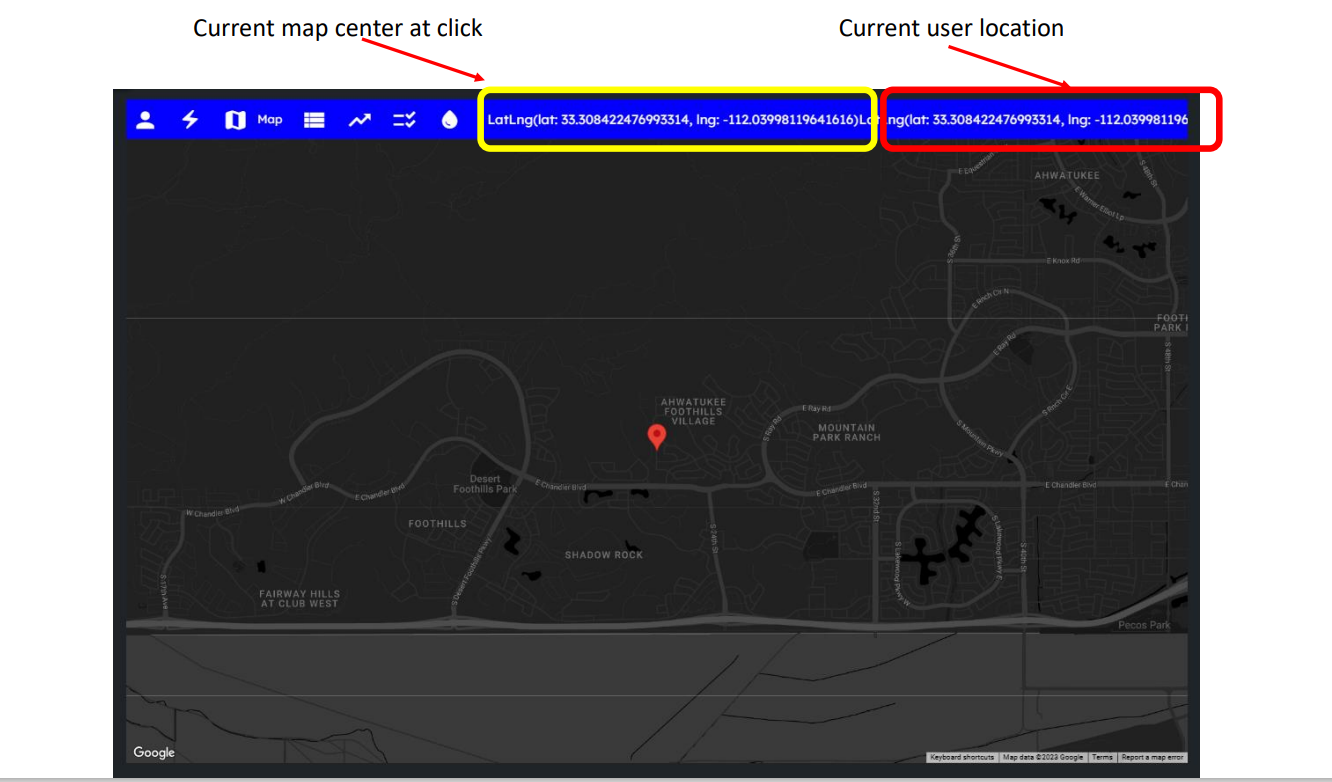1332x782 pixels.
Task: Click Report a map error
Action: [x=1152, y=757]
